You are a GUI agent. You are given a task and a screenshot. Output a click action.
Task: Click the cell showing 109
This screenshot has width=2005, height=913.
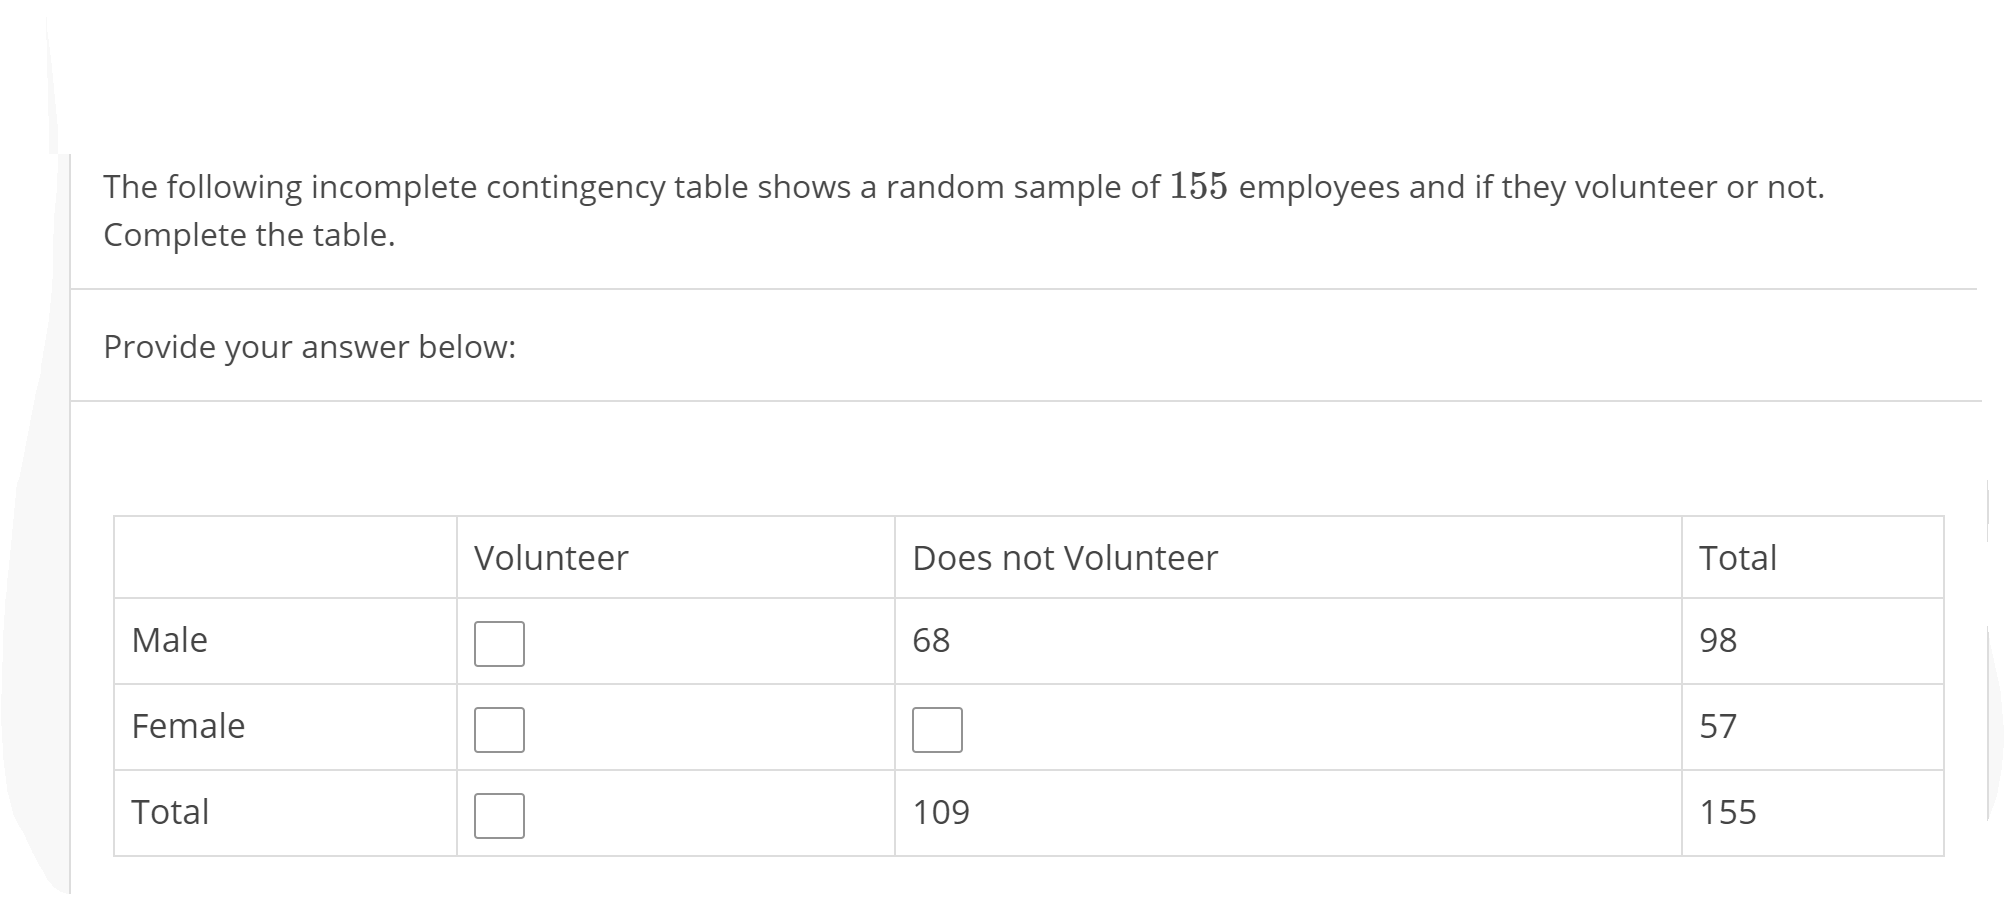click(x=940, y=812)
